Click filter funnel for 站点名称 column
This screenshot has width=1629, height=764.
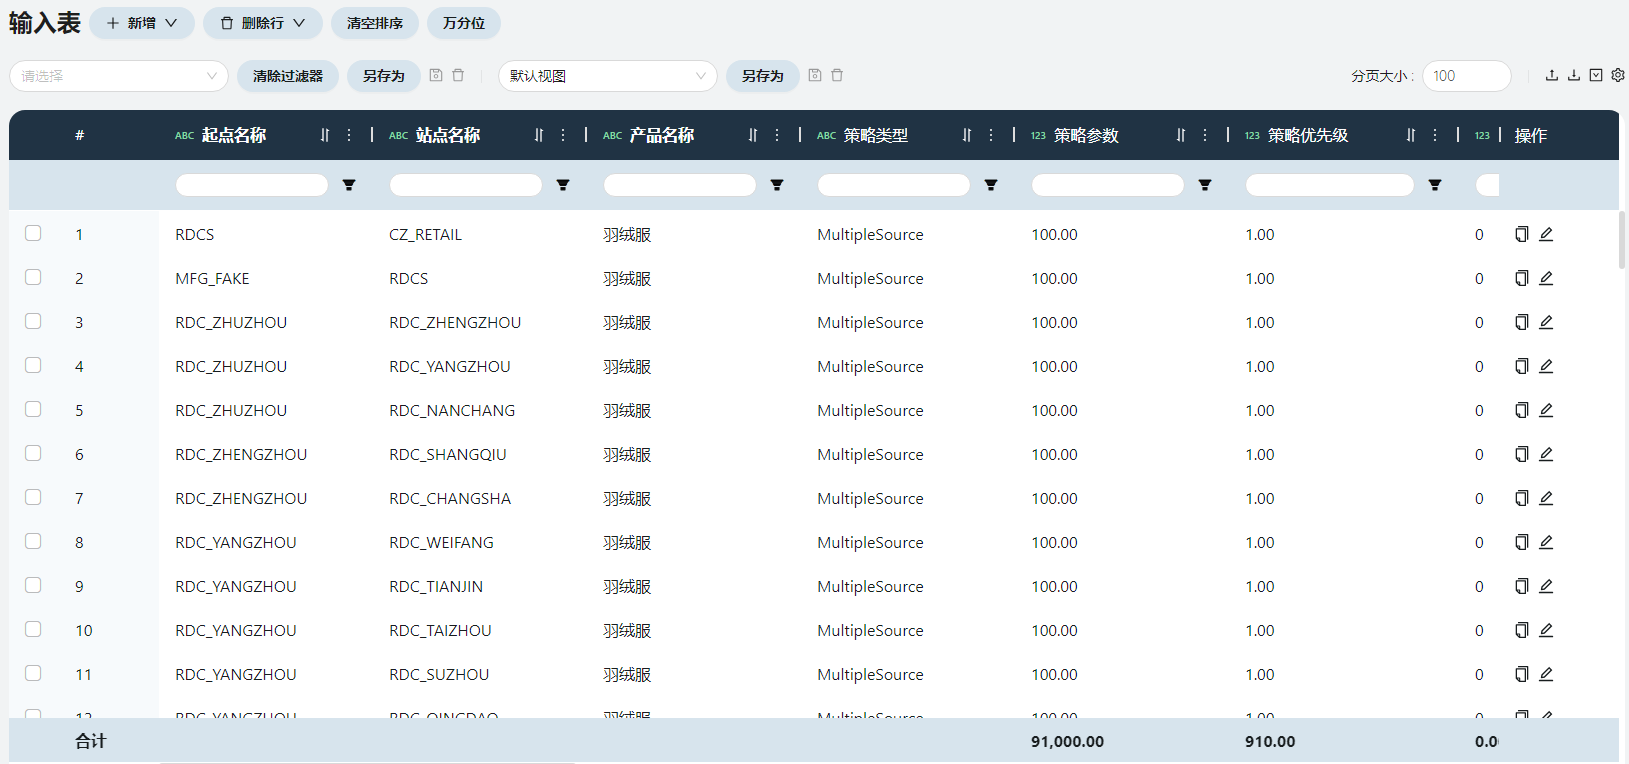point(563,185)
